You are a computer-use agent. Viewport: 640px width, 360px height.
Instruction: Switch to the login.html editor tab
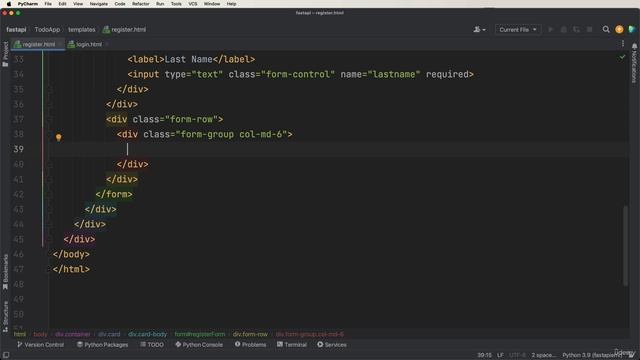tap(88, 44)
